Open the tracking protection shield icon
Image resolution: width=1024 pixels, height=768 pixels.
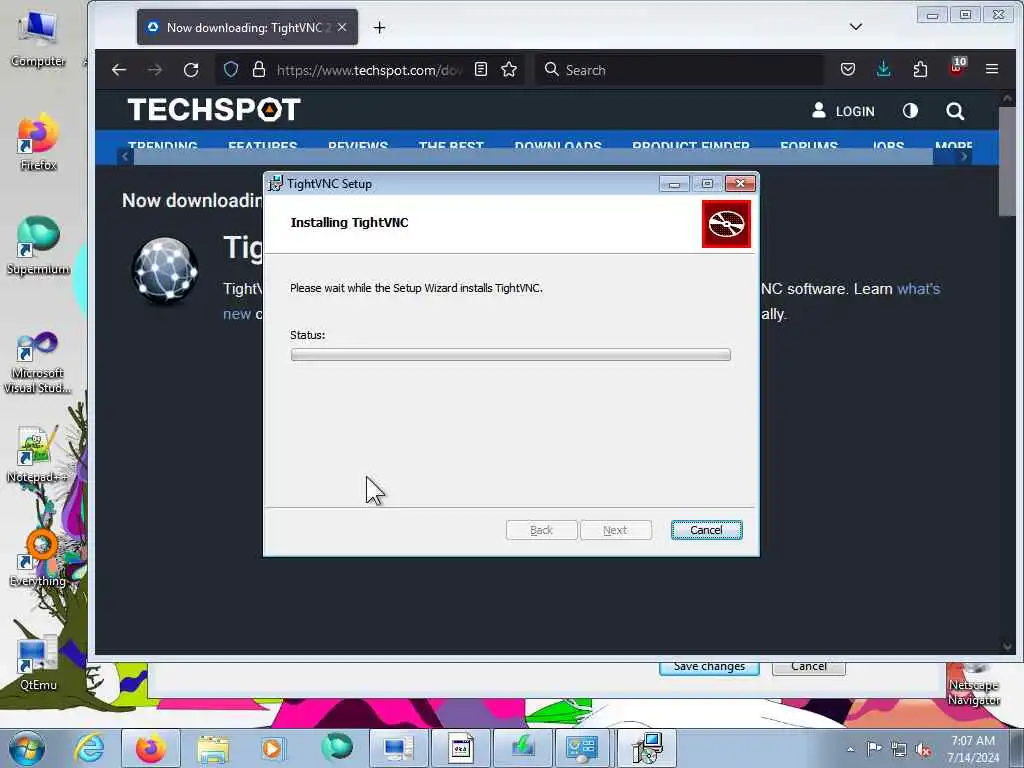pos(231,69)
